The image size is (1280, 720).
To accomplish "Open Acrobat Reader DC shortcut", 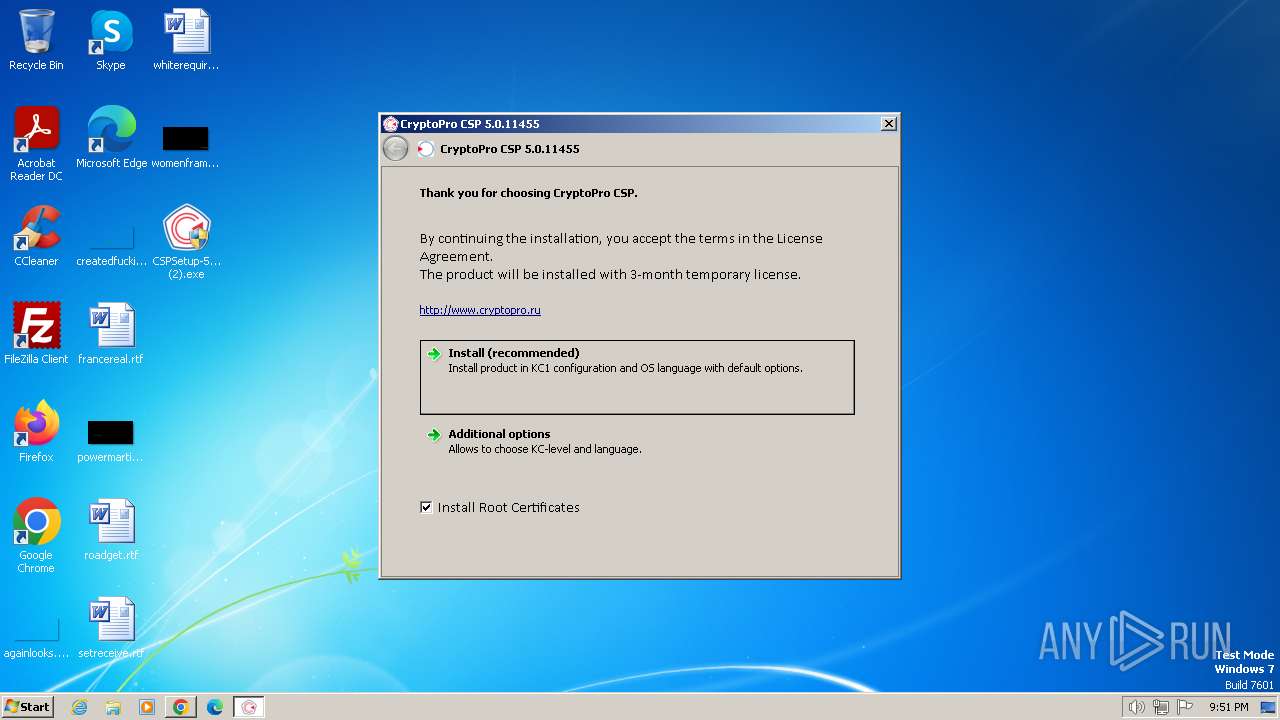I will tap(36, 144).
